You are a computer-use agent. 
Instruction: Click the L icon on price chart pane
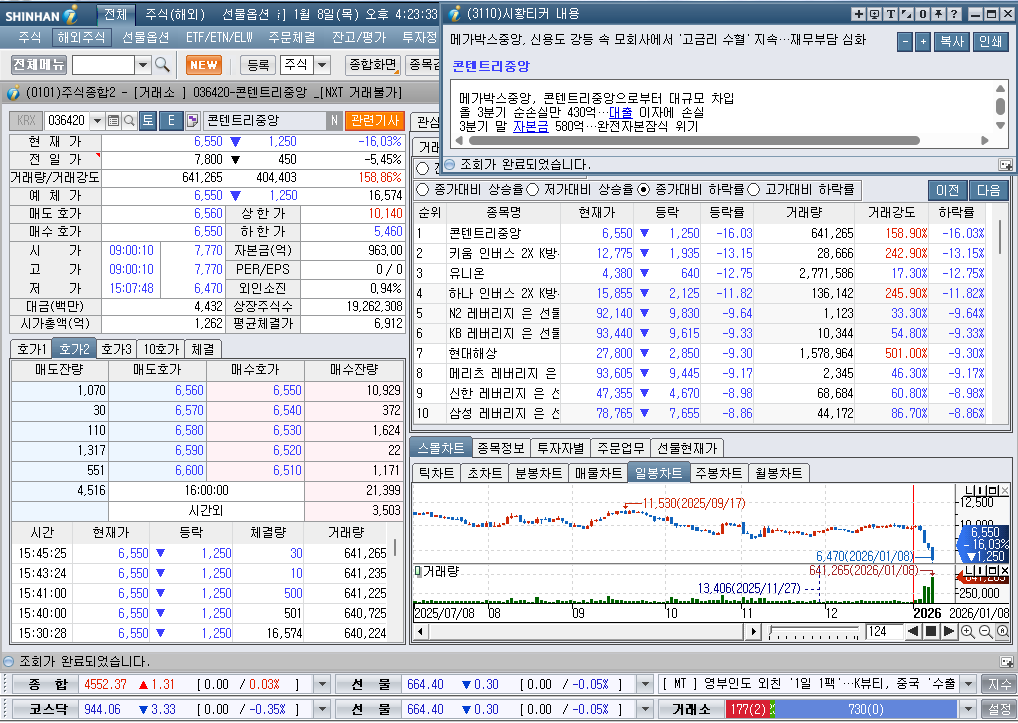[x=969, y=491]
